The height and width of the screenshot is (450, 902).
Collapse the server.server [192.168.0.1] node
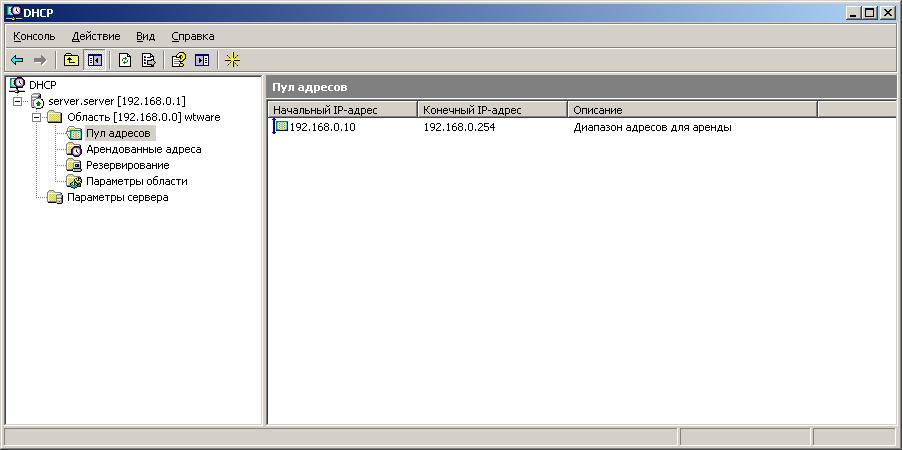pos(18,101)
